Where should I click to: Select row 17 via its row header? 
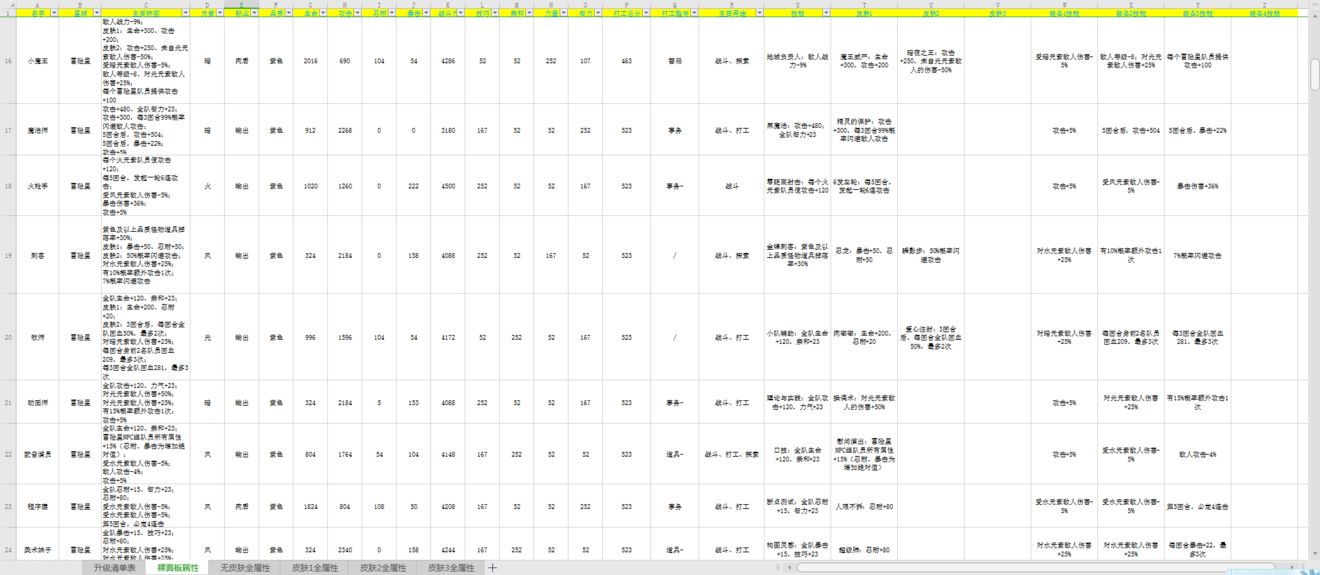click(x=8, y=129)
